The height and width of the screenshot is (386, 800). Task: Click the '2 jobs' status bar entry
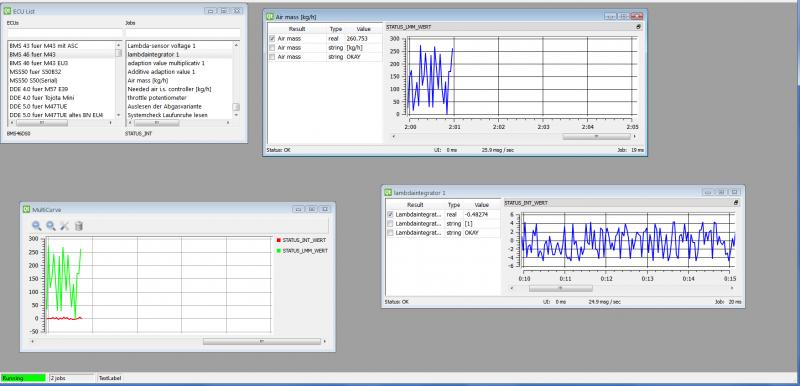(71, 378)
